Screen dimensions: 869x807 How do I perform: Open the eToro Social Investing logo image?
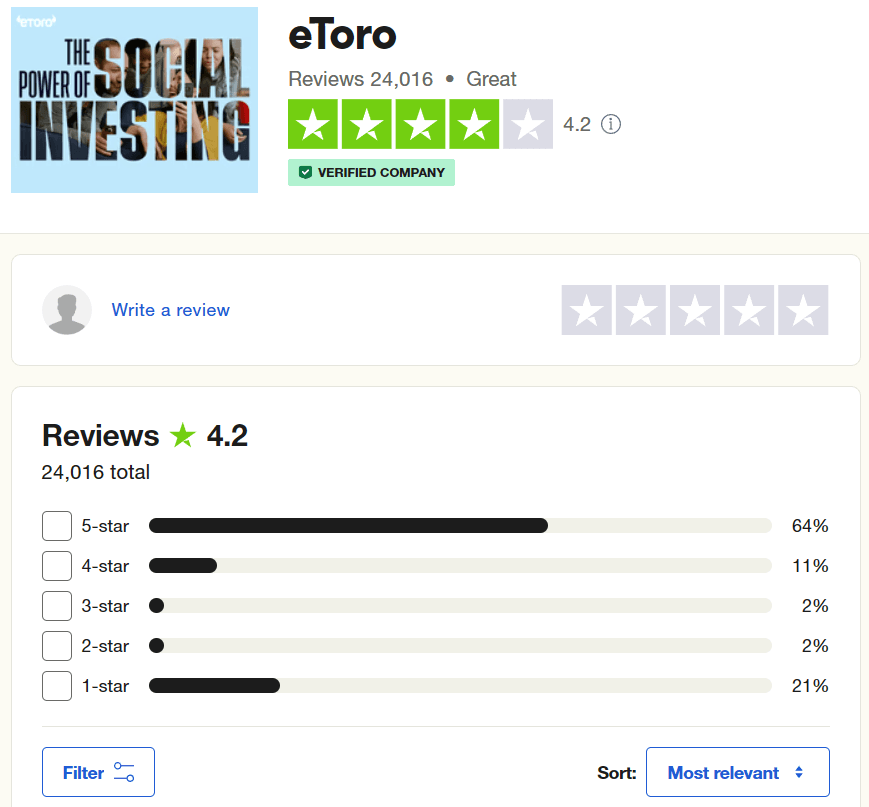[134, 100]
